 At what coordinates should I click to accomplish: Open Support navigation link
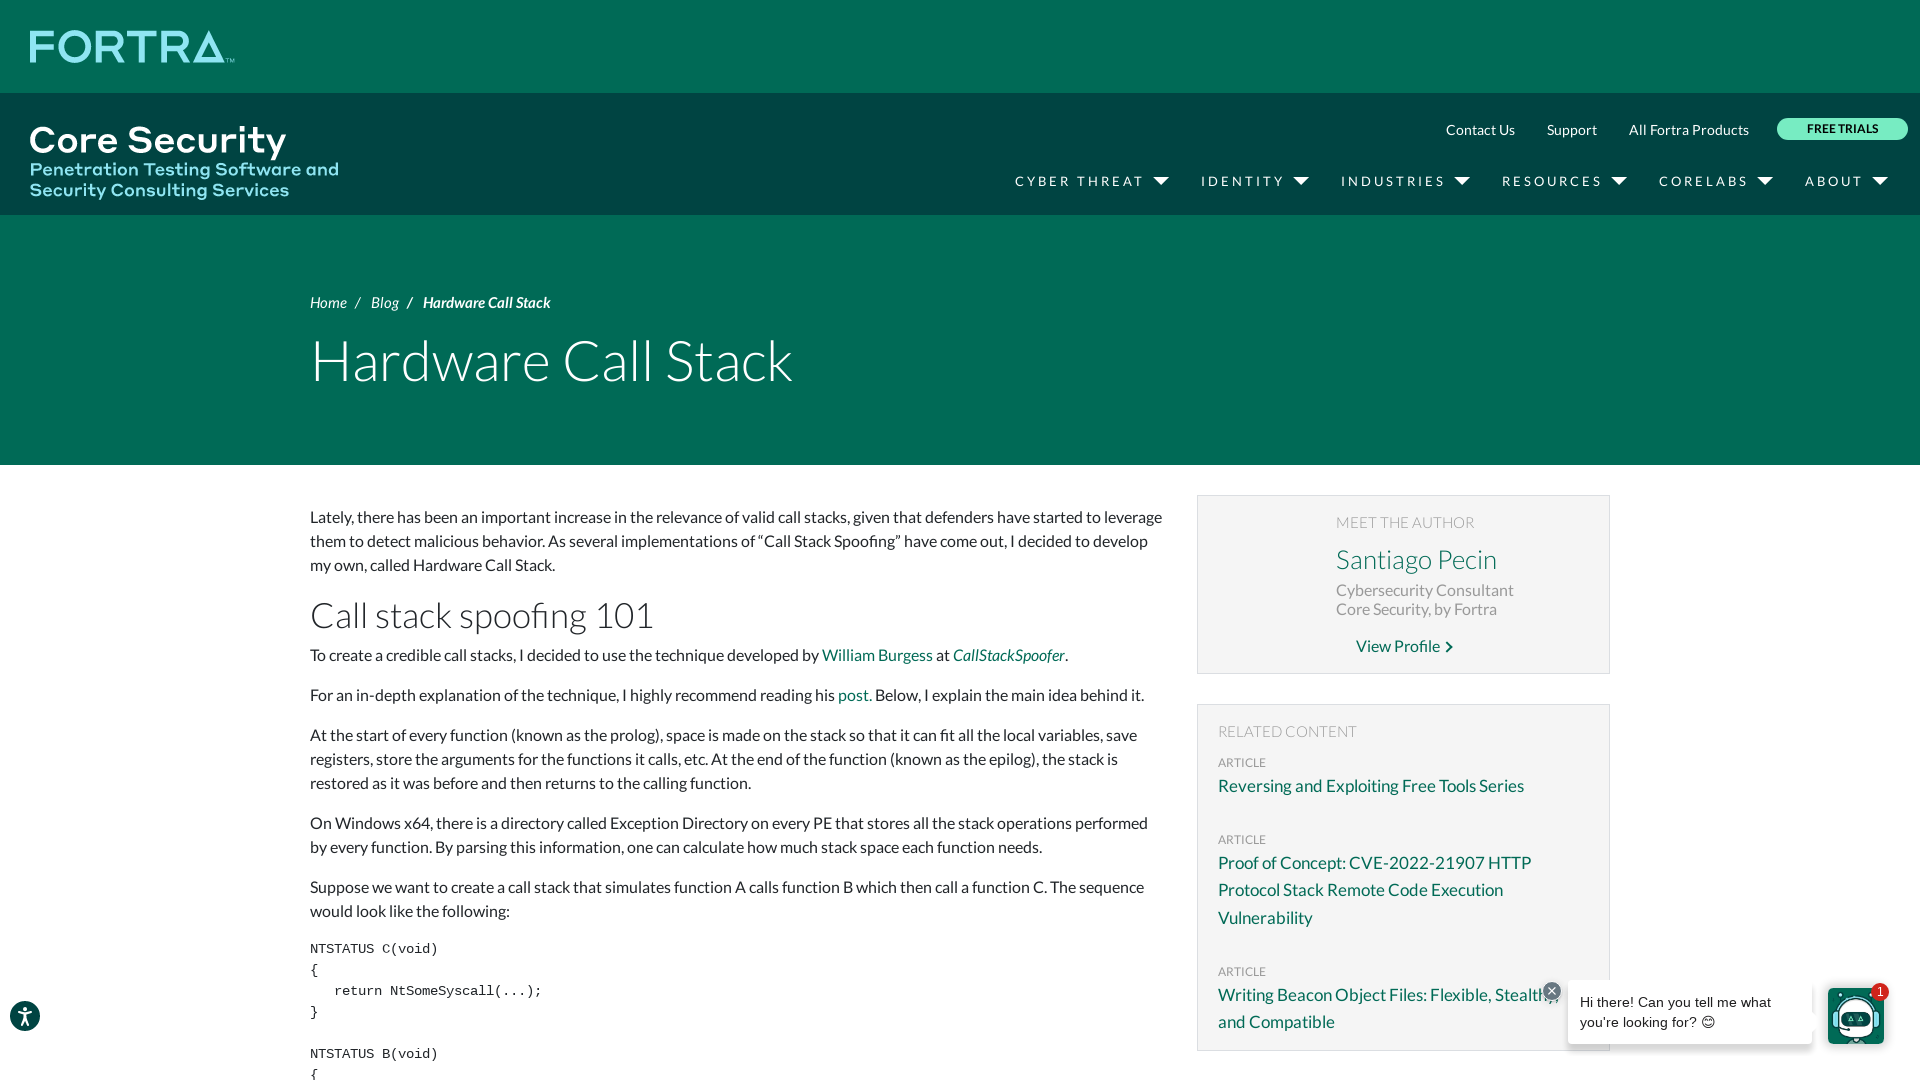click(x=1572, y=129)
